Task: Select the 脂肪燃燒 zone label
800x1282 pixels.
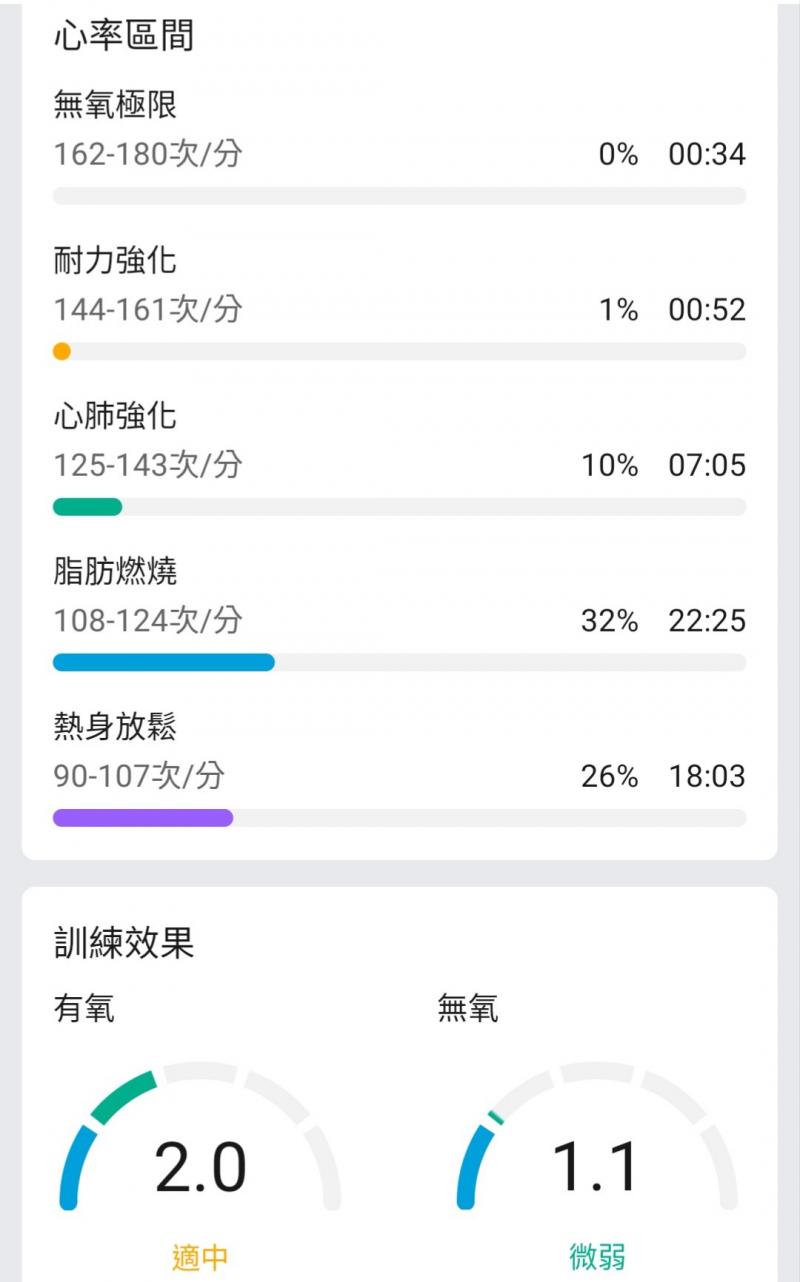Action: tap(115, 572)
